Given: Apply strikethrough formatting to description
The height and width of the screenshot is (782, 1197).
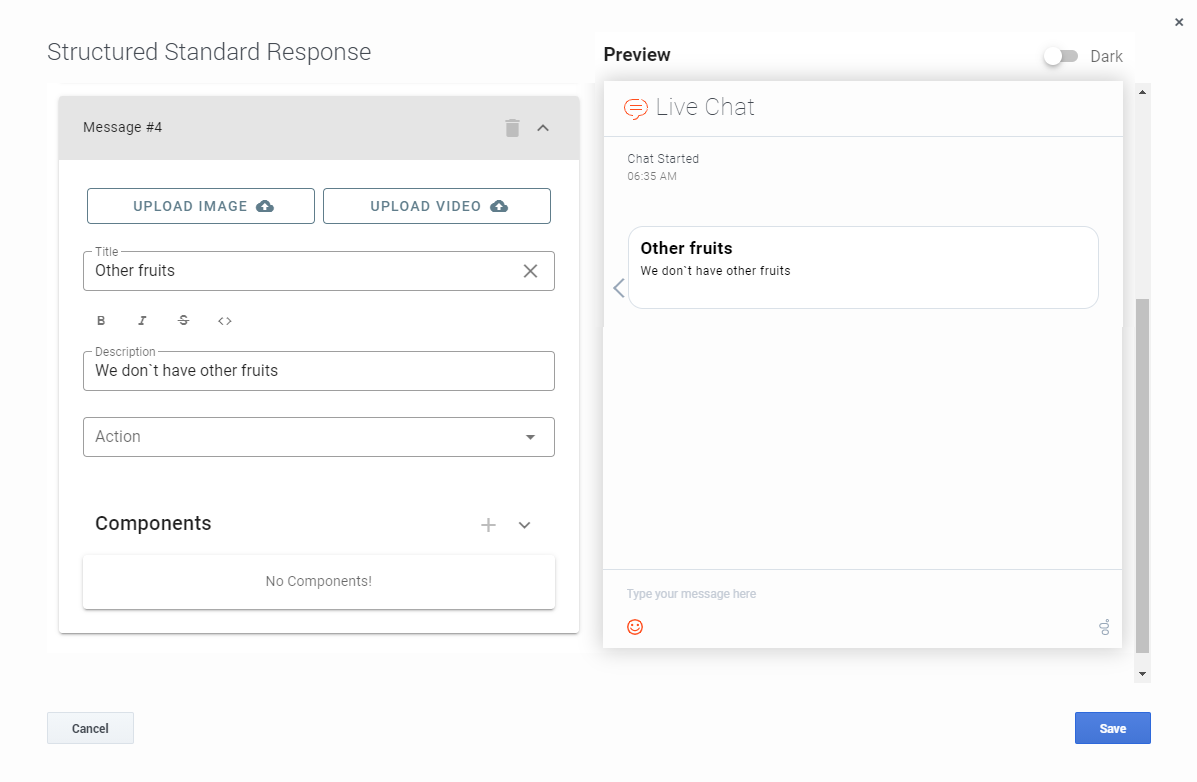Looking at the screenshot, I should tap(183, 321).
